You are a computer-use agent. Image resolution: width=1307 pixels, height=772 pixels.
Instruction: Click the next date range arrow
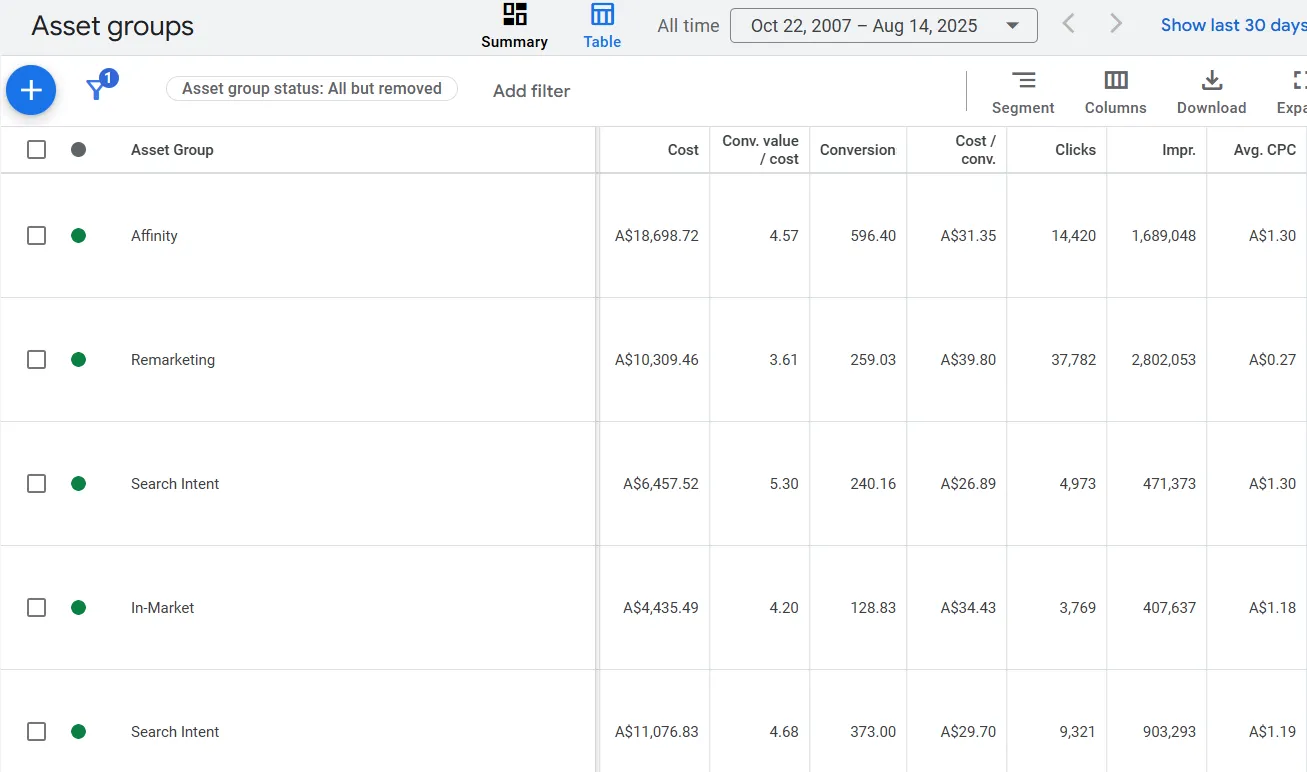click(x=1115, y=25)
